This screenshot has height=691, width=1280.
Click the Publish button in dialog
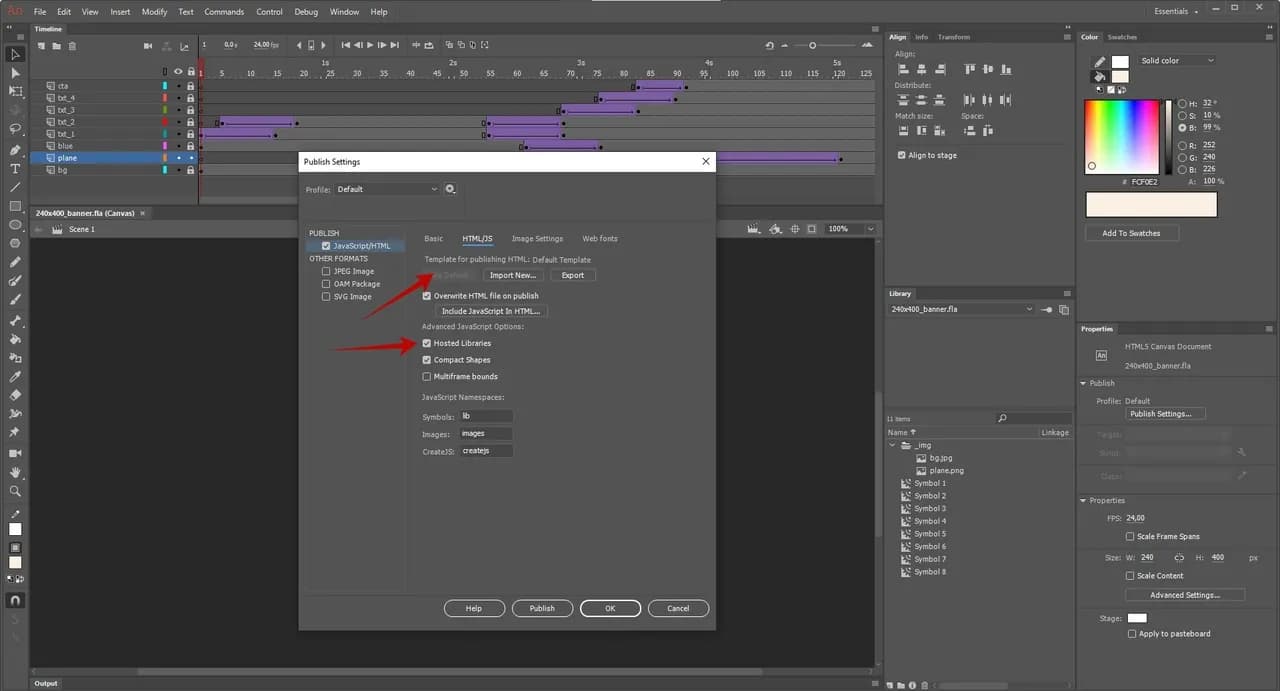[x=542, y=608]
